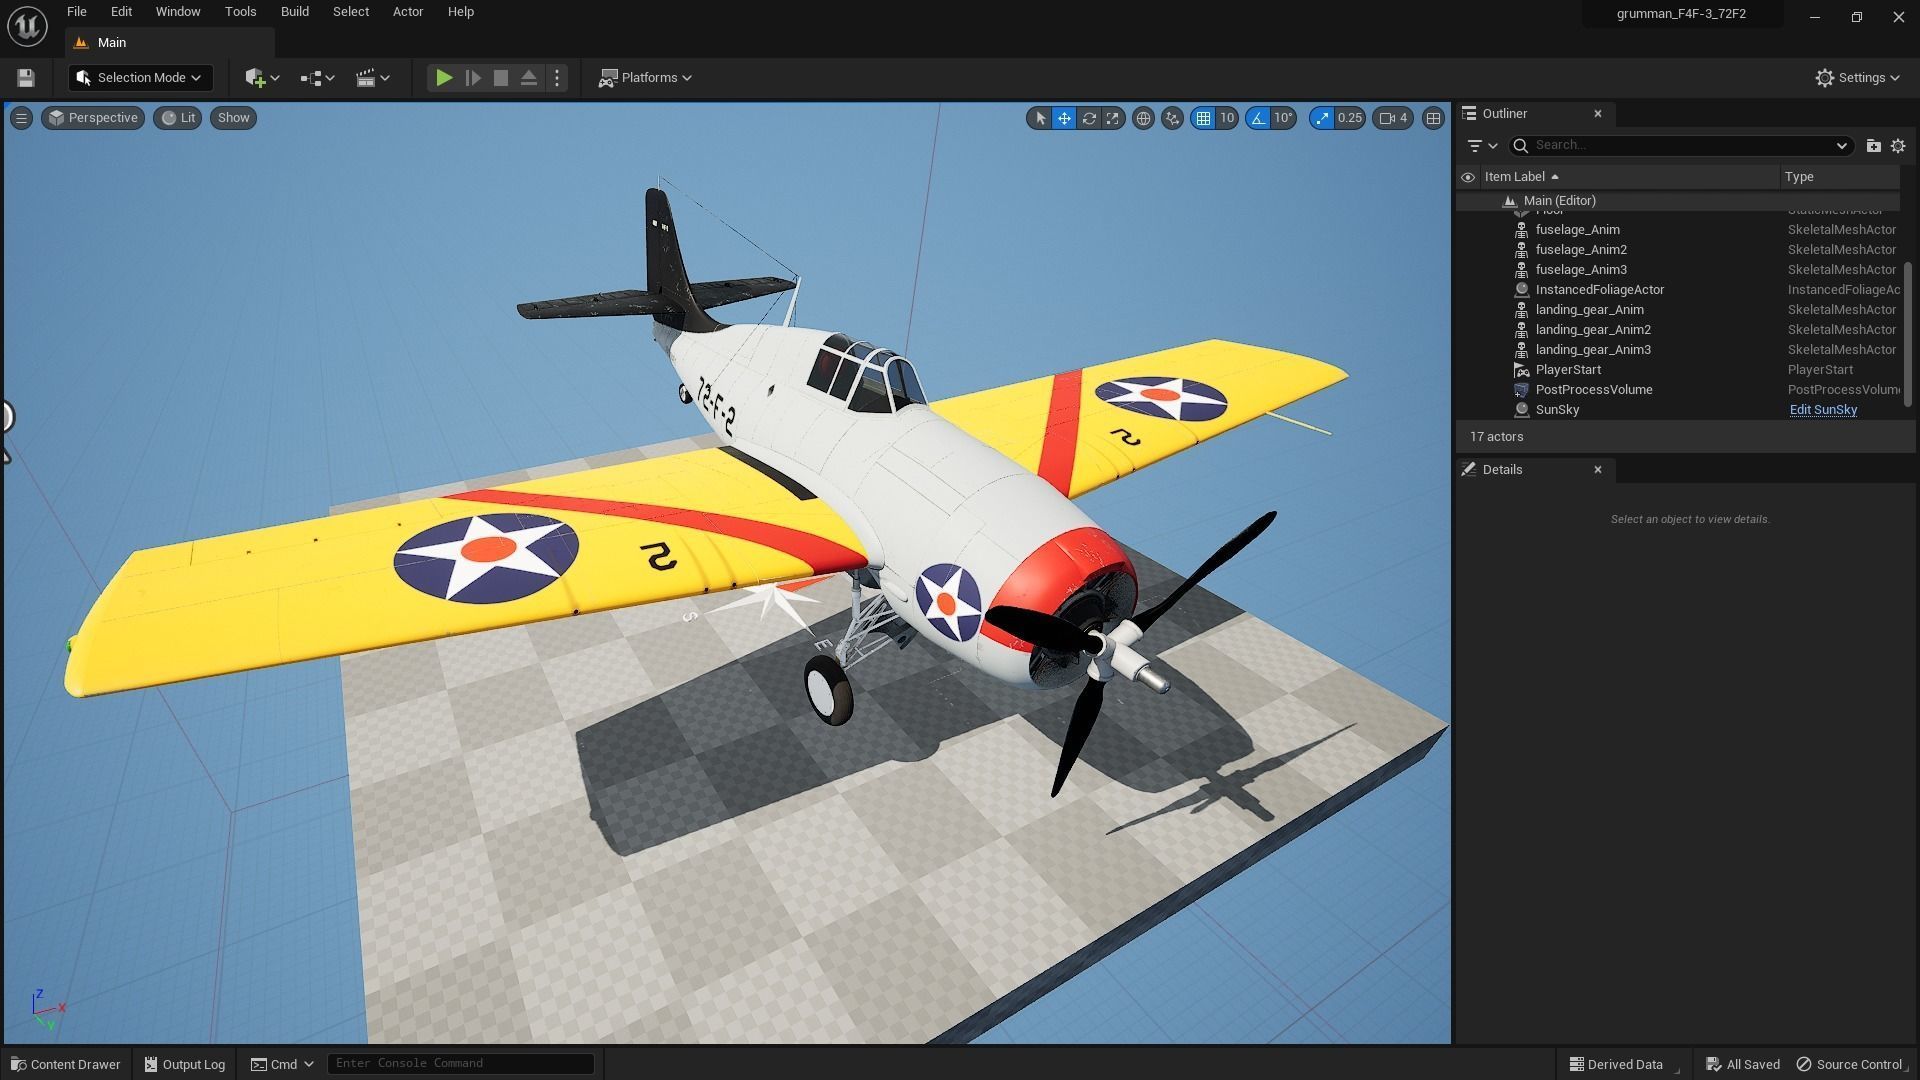Open the Perspective view mode dropdown

(93, 118)
